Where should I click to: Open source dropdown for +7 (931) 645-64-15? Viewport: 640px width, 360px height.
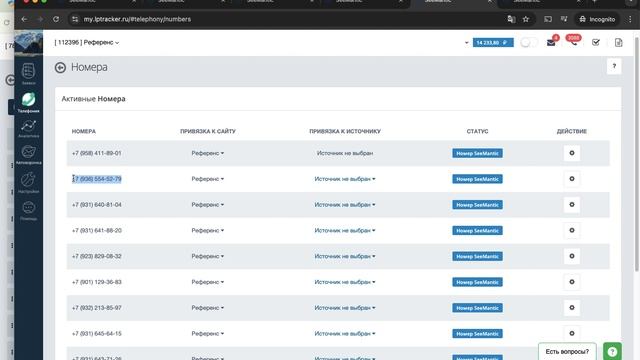[345, 333]
